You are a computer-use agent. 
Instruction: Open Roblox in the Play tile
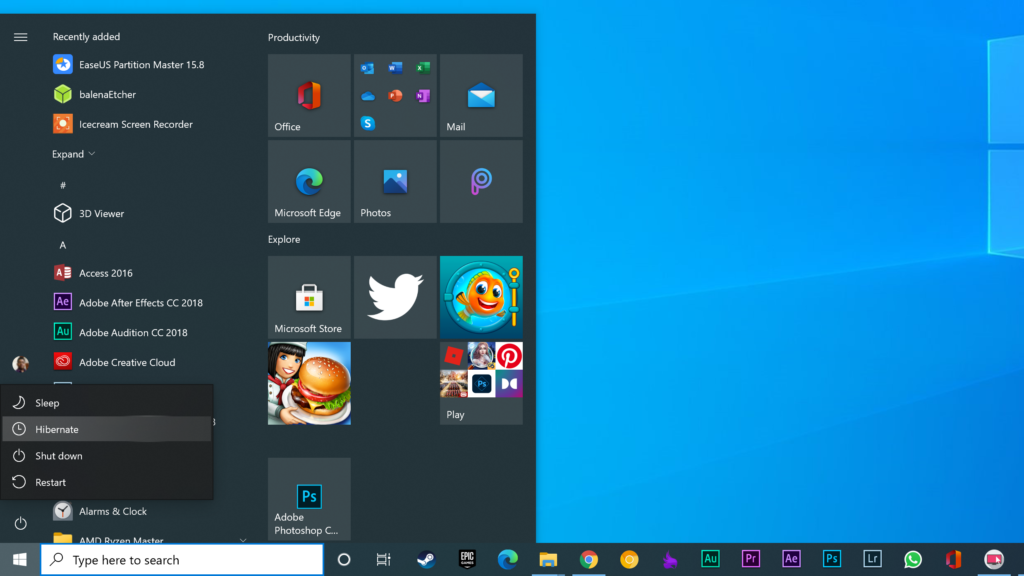pos(454,356)
